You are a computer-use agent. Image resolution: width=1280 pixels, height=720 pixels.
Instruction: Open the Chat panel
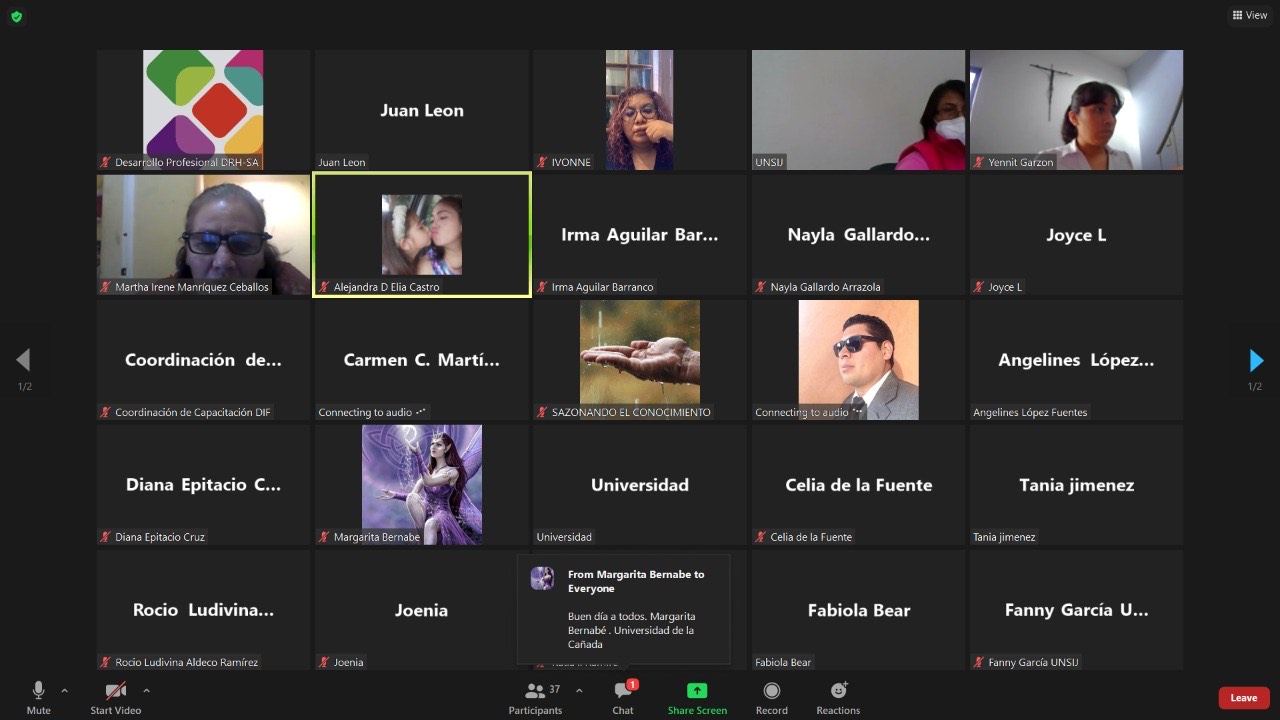click(623, 691)
